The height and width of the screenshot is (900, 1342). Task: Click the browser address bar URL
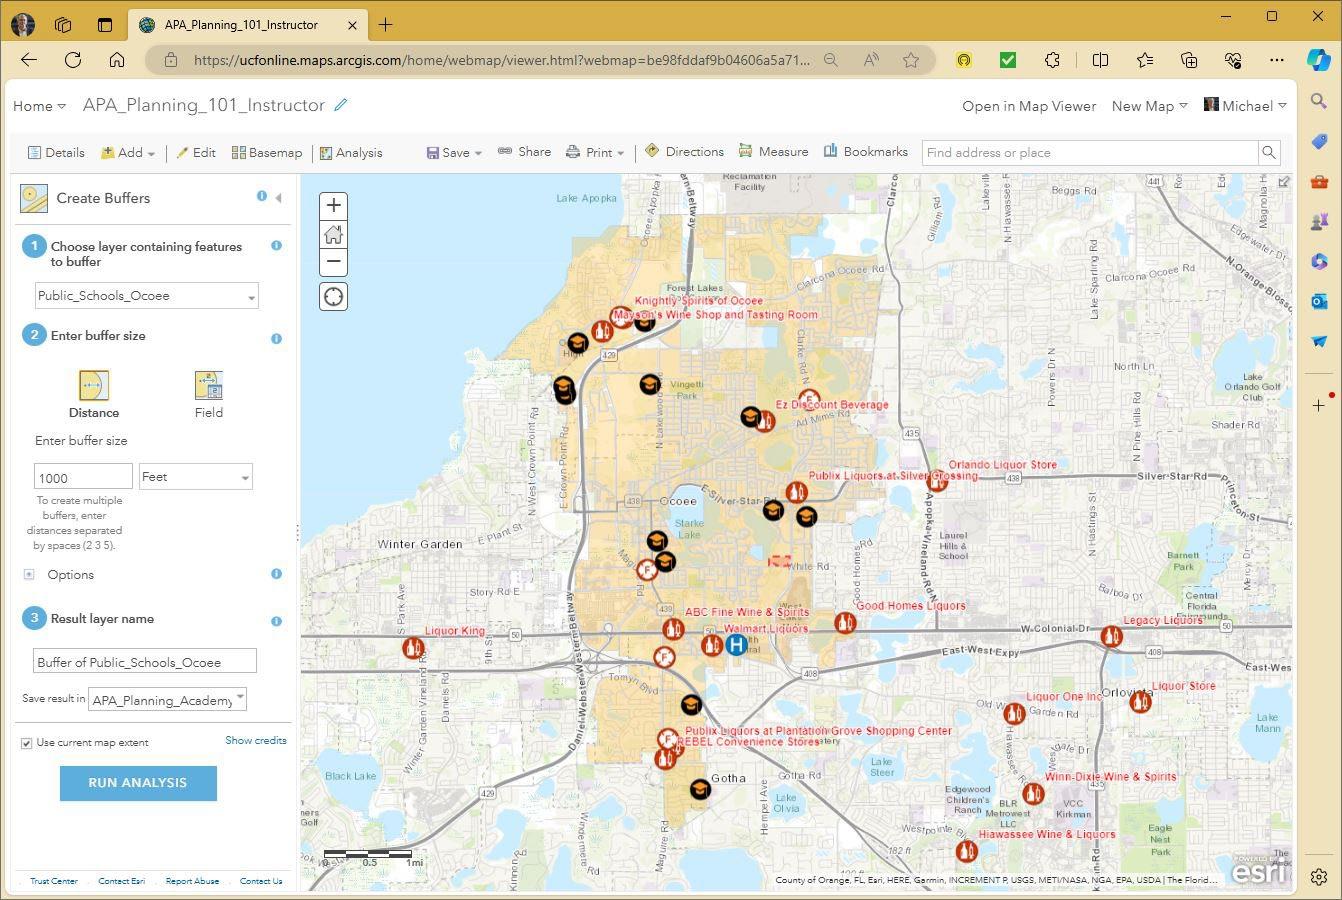(x=502, y=60)
